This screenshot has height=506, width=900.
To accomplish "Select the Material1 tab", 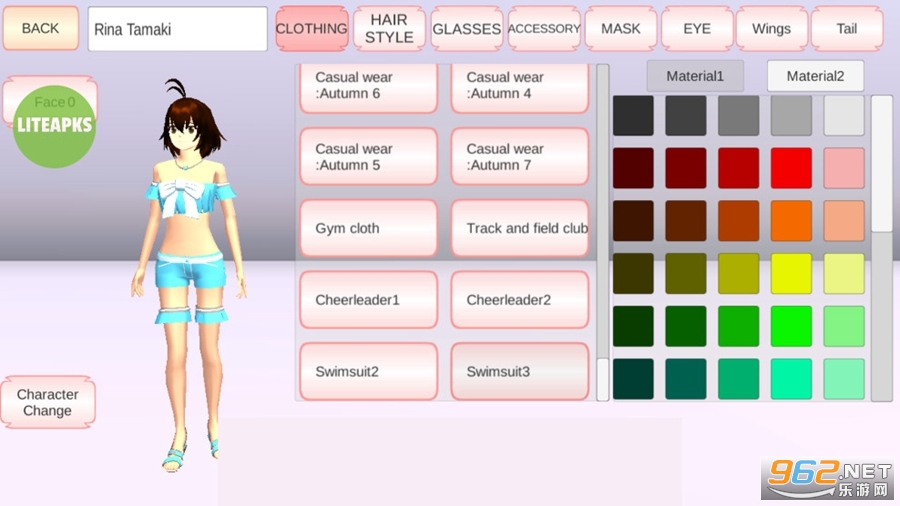I will [695, 76].
